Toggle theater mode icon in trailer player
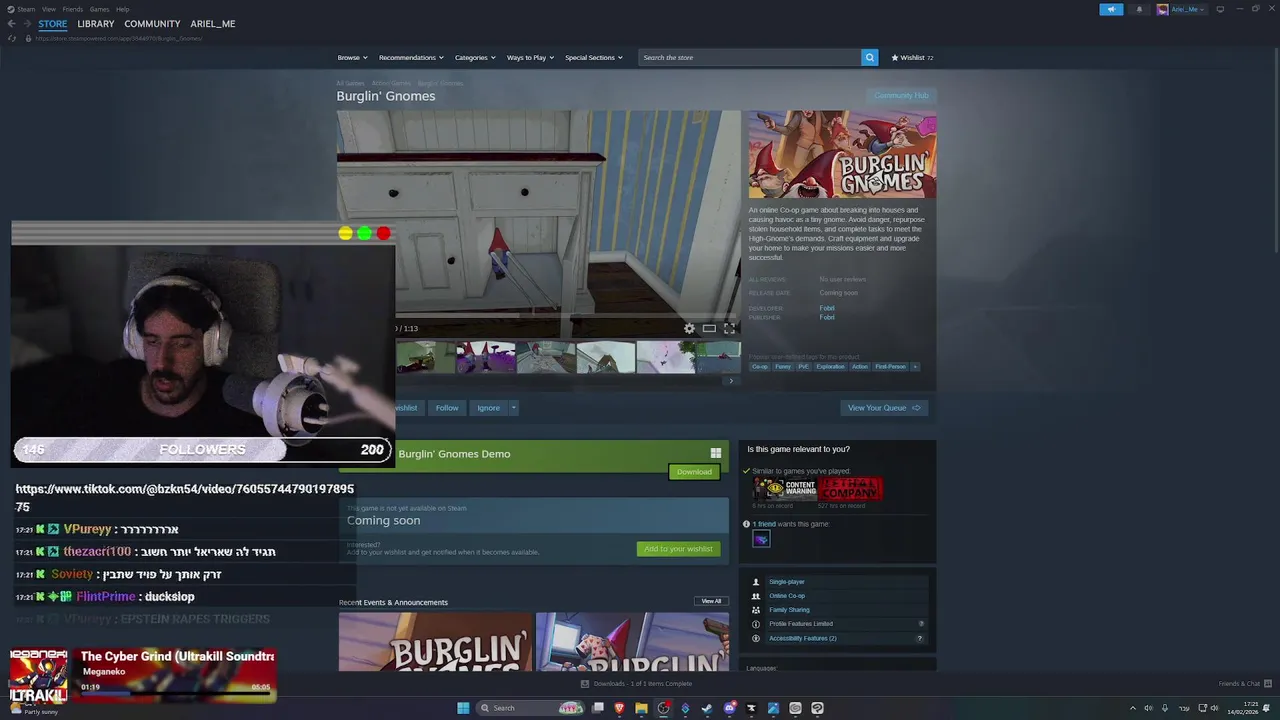 [x=709, y=328]
